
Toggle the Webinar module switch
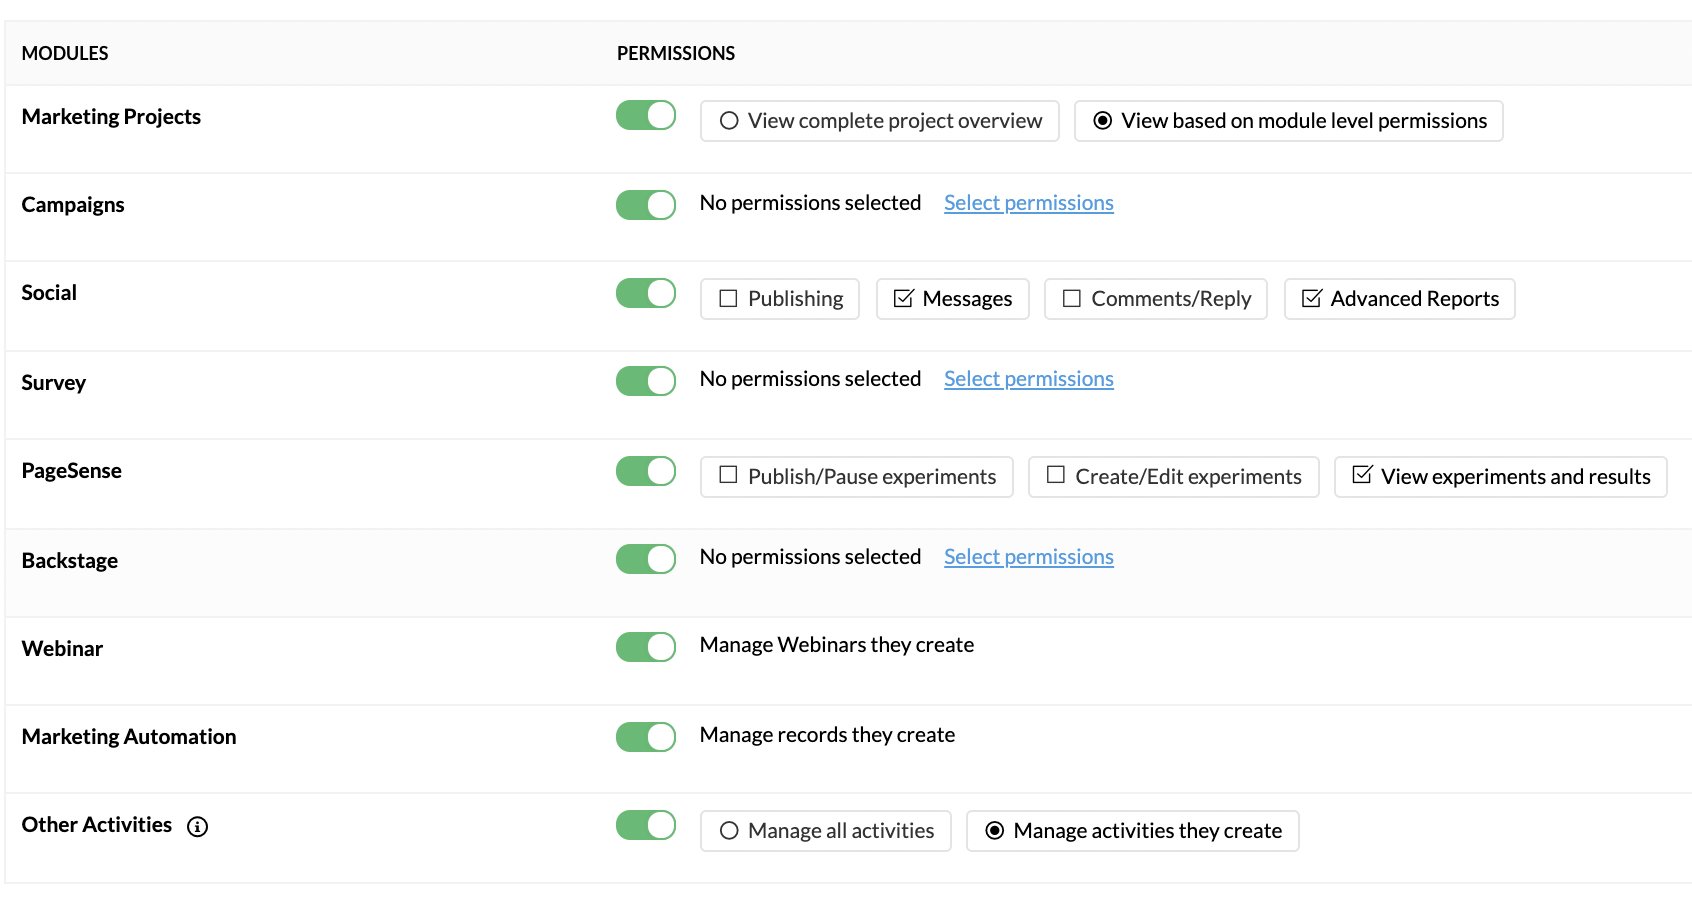click(646, 647)
